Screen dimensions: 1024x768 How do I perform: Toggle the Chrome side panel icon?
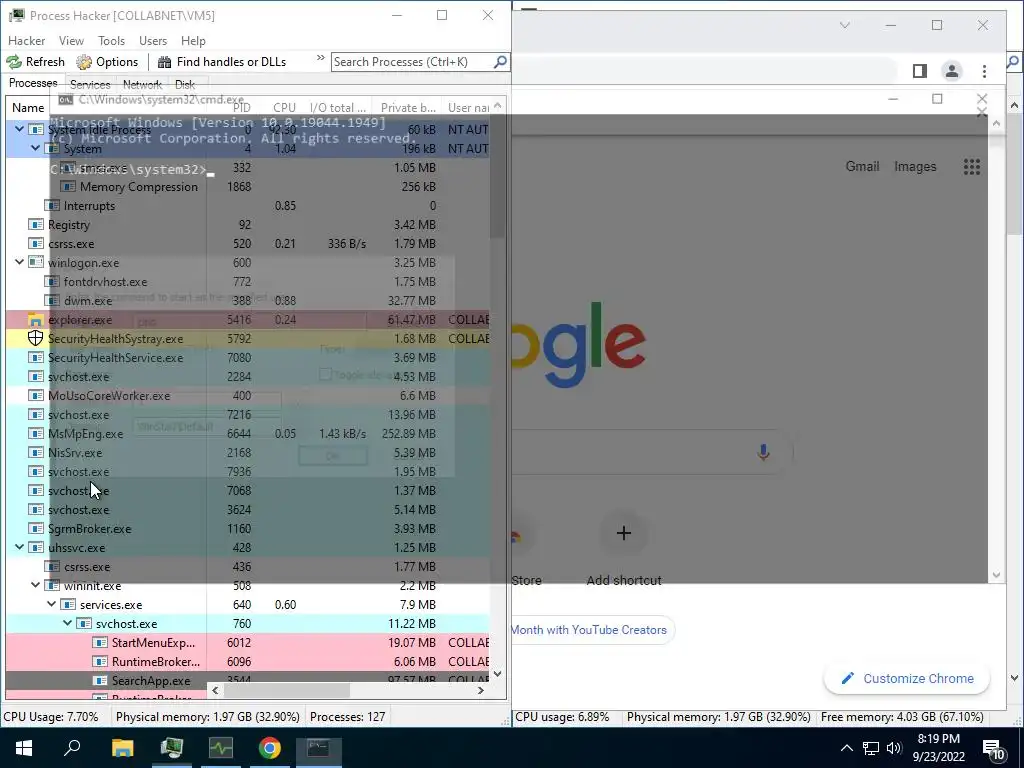920,71
